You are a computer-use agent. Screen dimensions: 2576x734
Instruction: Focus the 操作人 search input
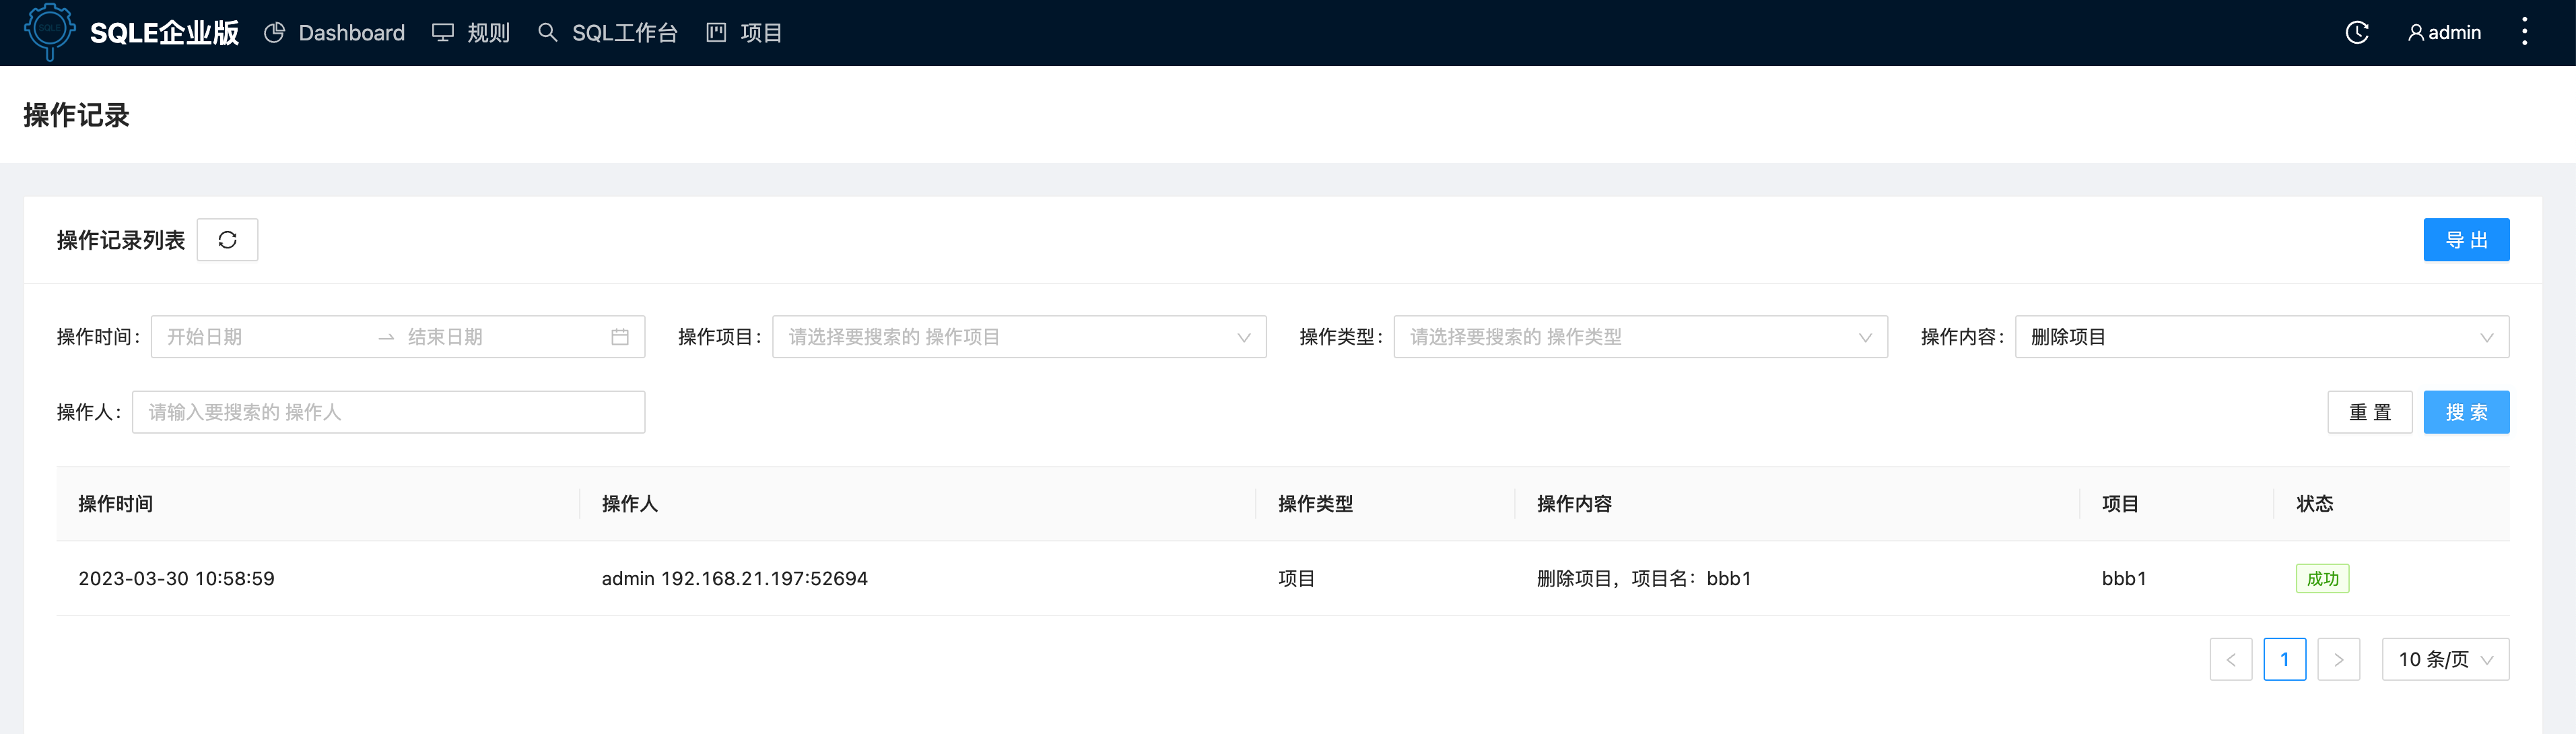pyautogui.click(x=388, y=412)
